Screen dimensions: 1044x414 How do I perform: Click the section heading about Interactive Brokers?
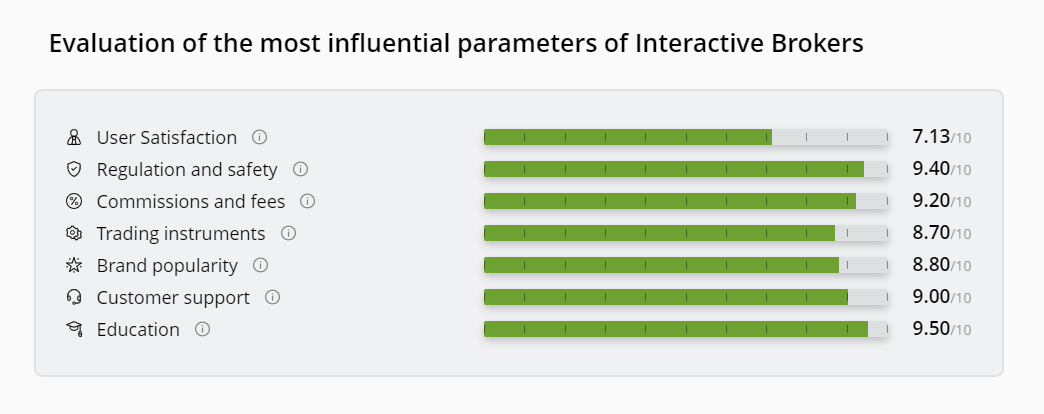coord(456,45)
